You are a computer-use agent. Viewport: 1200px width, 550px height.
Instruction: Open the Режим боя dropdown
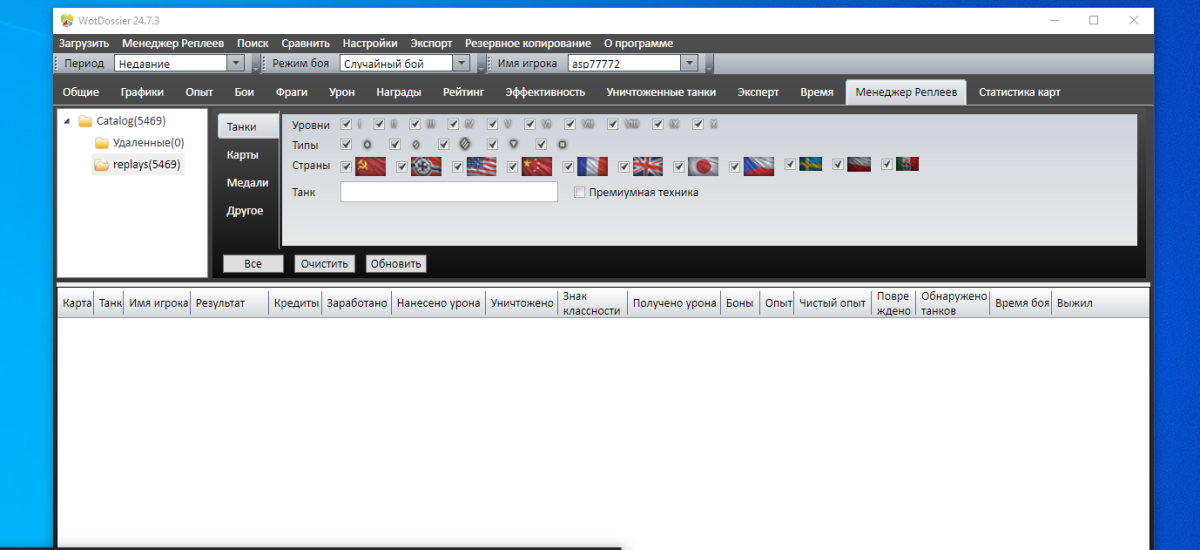click(x=405, y=63)
